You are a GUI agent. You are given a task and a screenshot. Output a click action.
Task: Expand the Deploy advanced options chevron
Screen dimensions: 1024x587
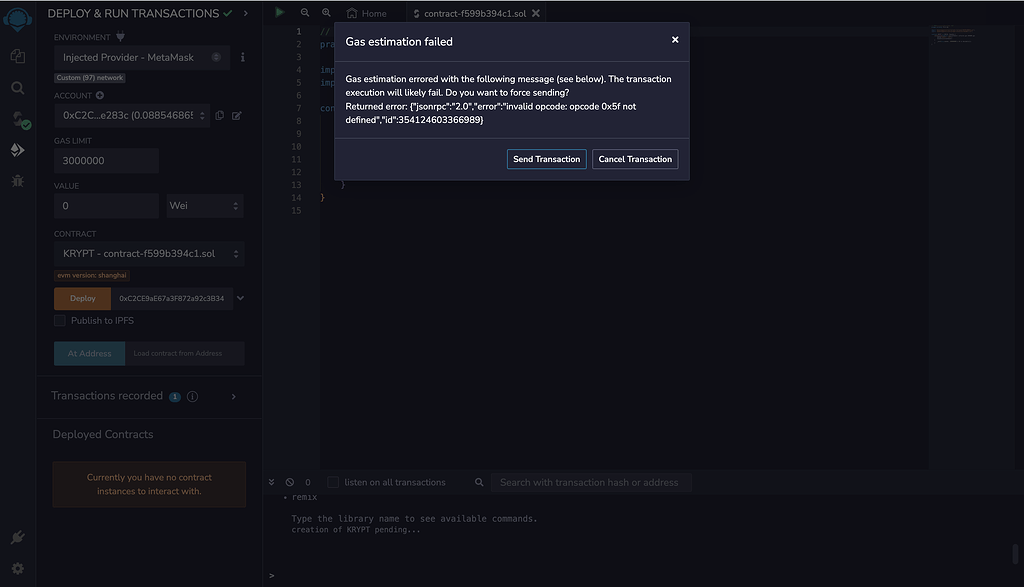(238, 298)
